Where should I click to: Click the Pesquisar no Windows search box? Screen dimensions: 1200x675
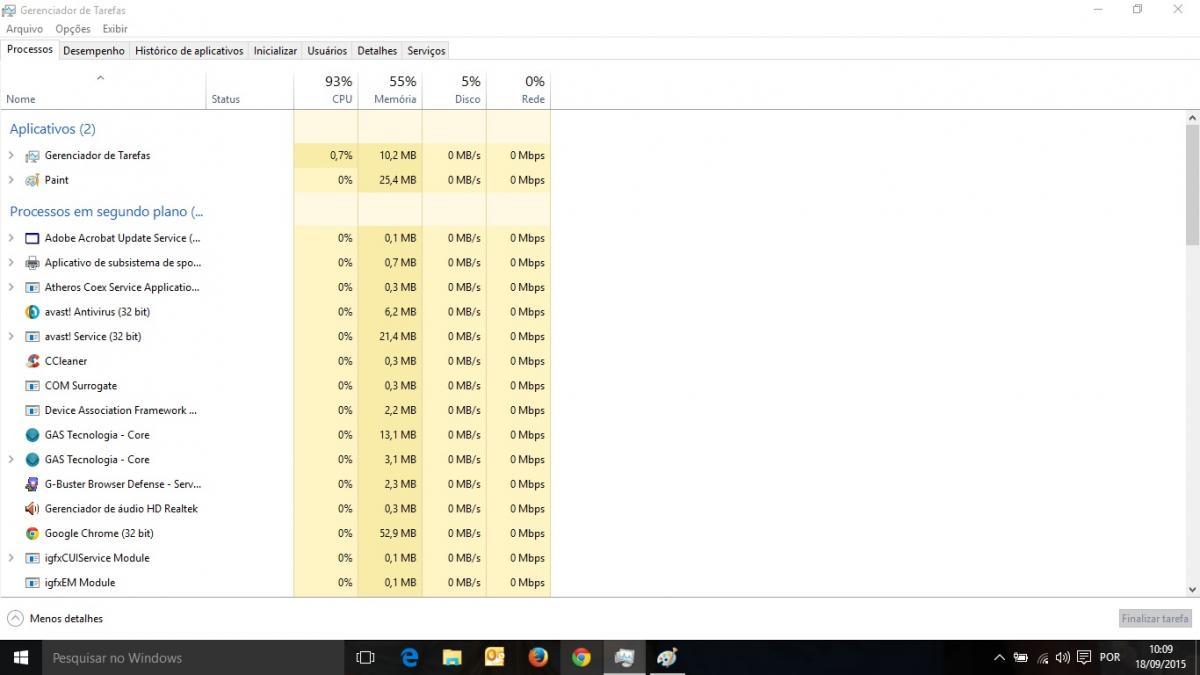coord(192,658)
